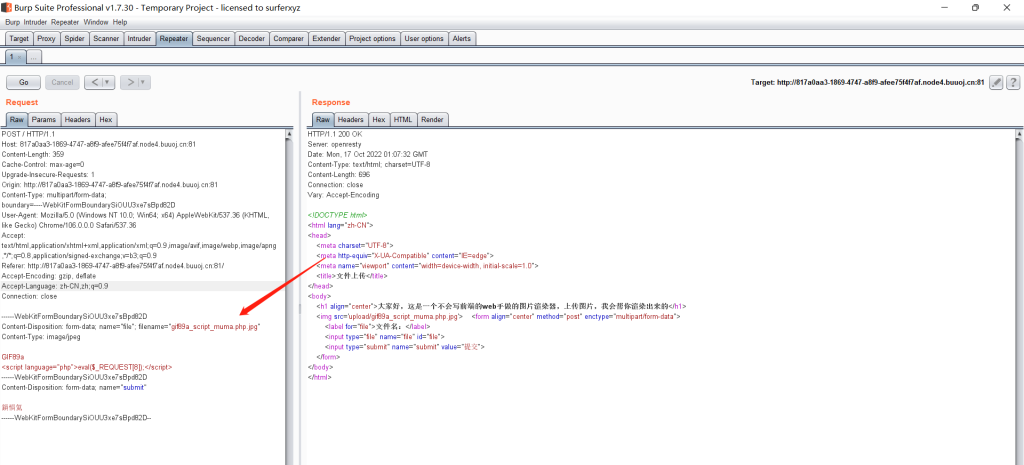Go forward to next request arrow
The width and height of the screenshot is (1024, 465).
(x=130, y=82)
